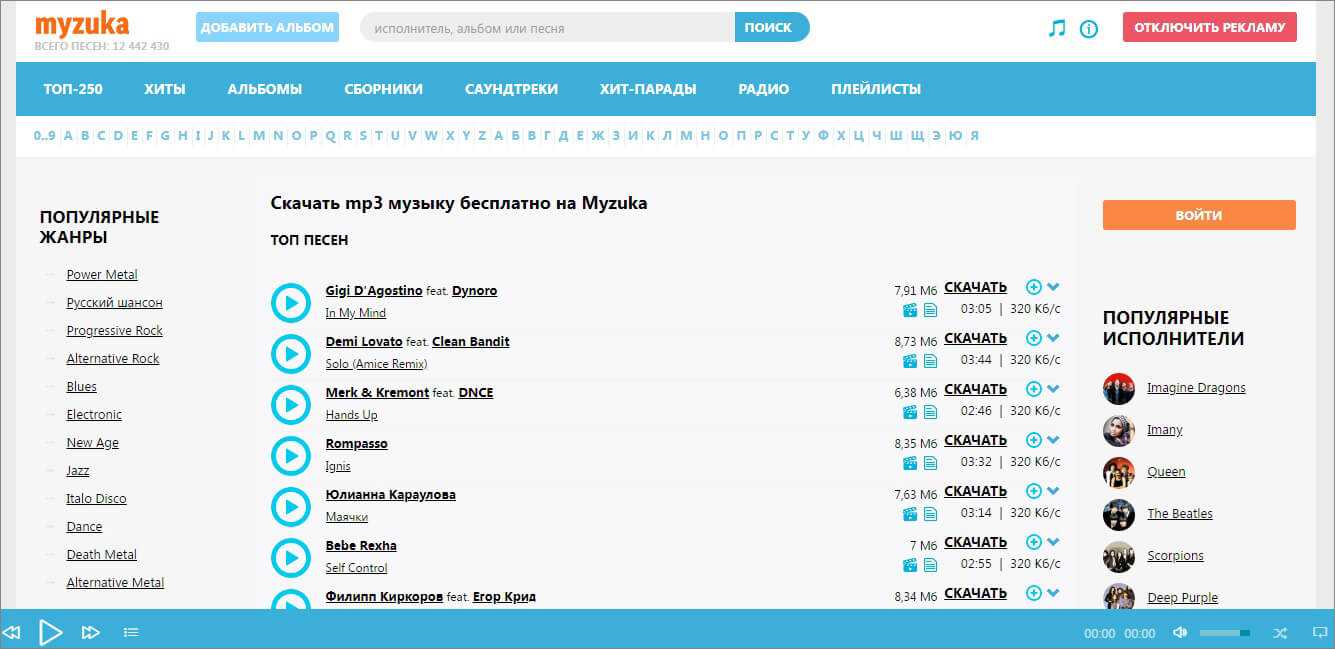Add Hands Up using its plus icon

pos(1034,389)
